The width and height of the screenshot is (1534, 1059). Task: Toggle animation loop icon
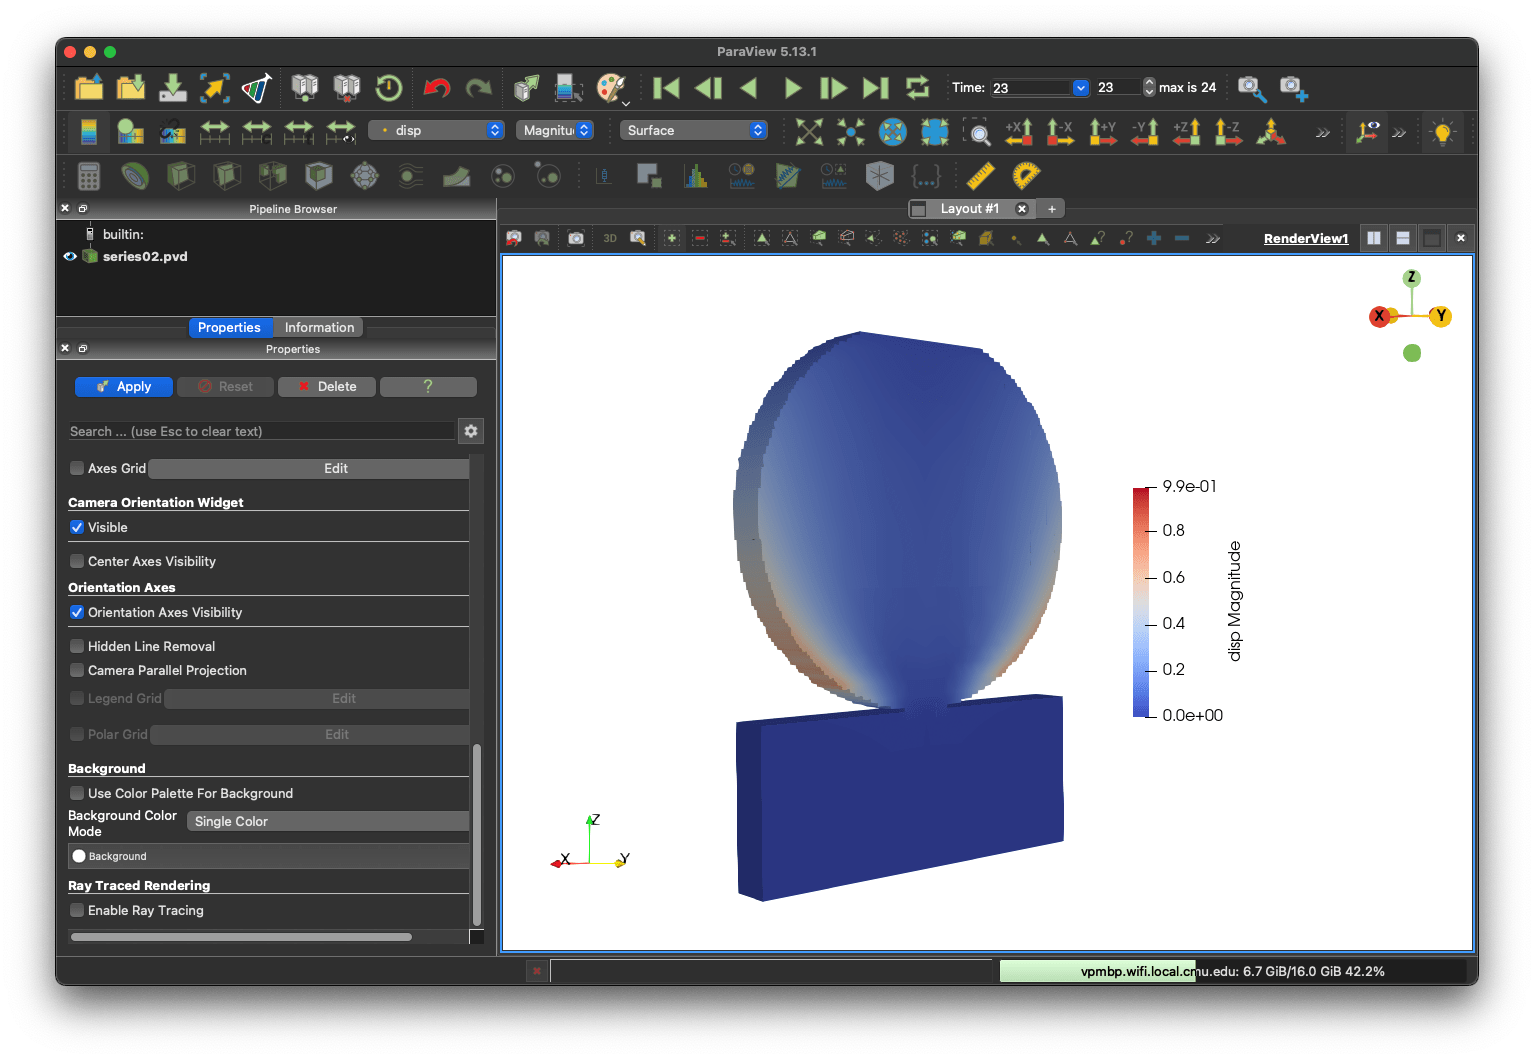917,88
